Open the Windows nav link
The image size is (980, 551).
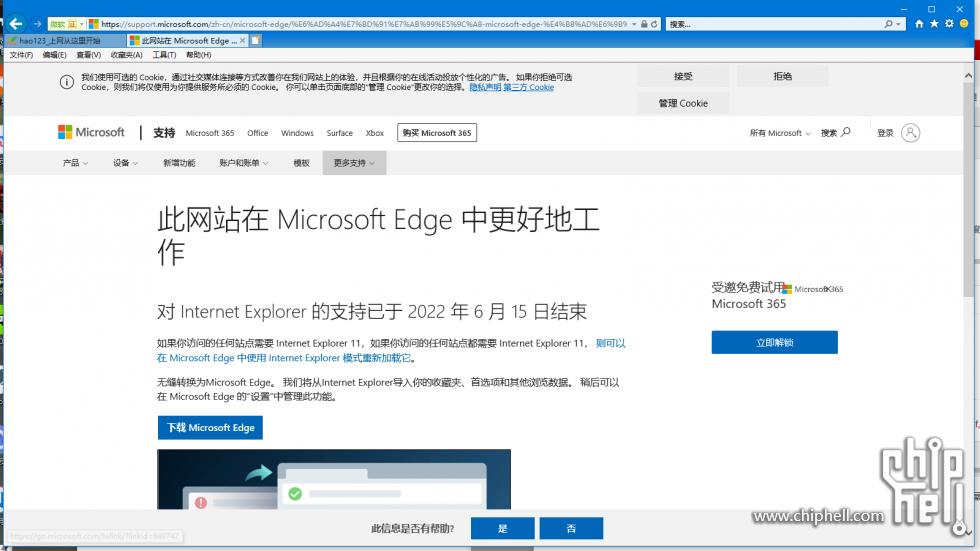297,133
